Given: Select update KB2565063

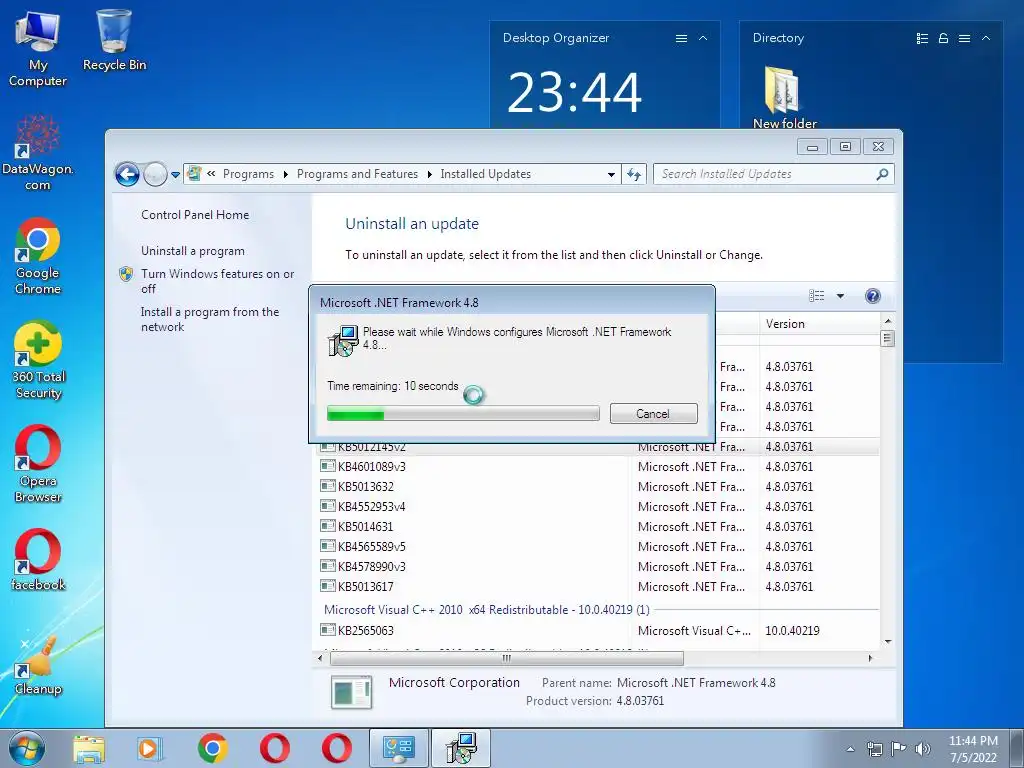Looking at the screenshot, I should point(365,630).
